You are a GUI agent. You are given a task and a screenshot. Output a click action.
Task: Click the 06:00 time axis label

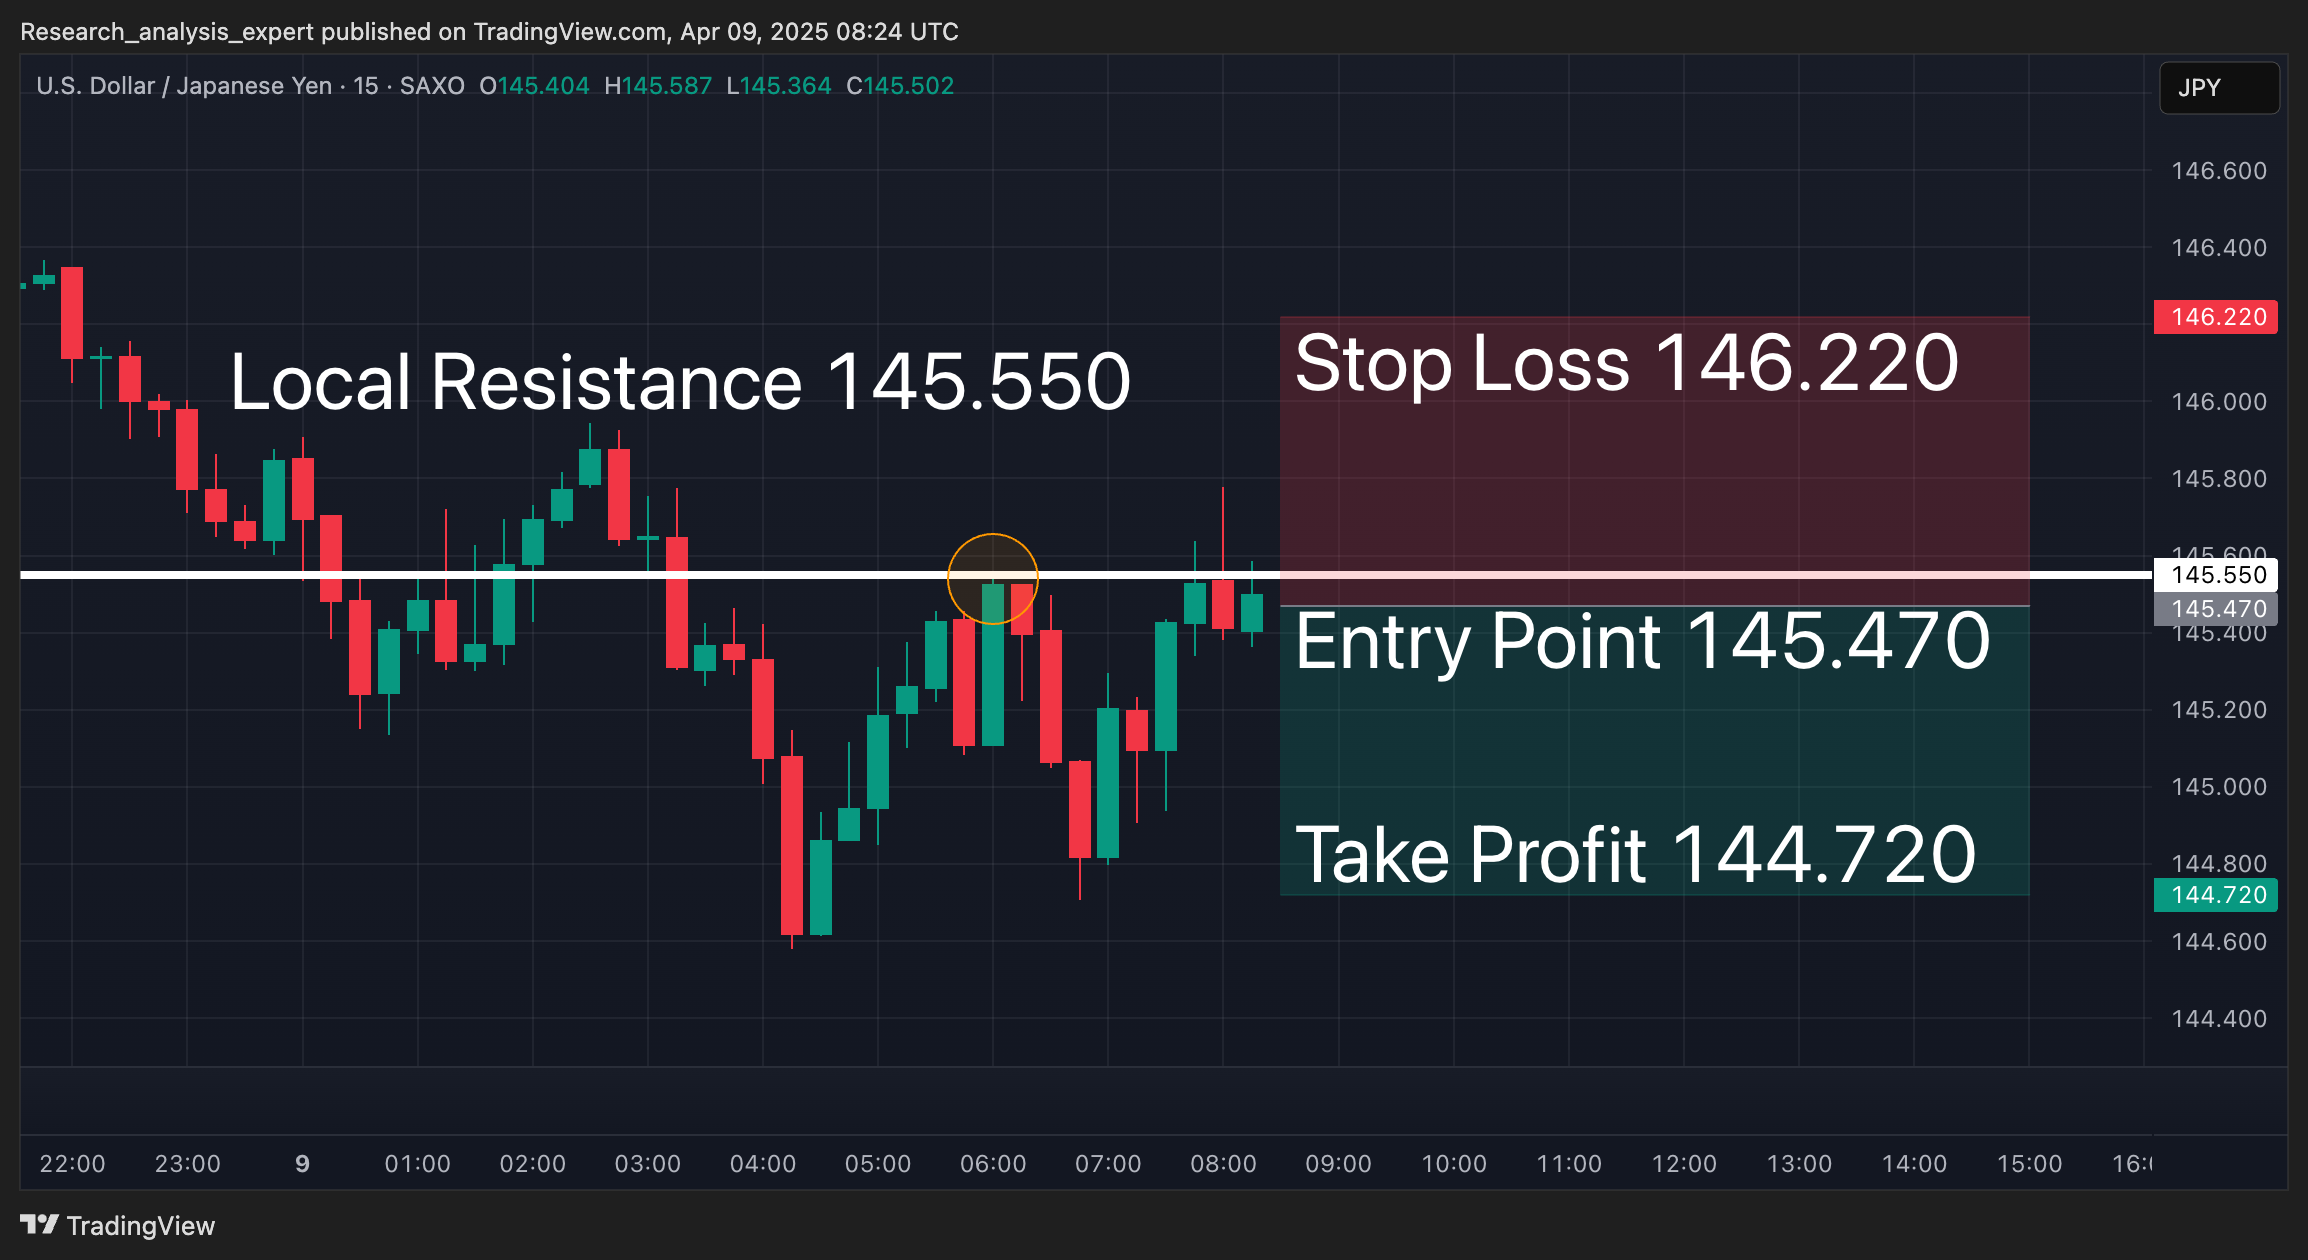(x=993, y=1164)
